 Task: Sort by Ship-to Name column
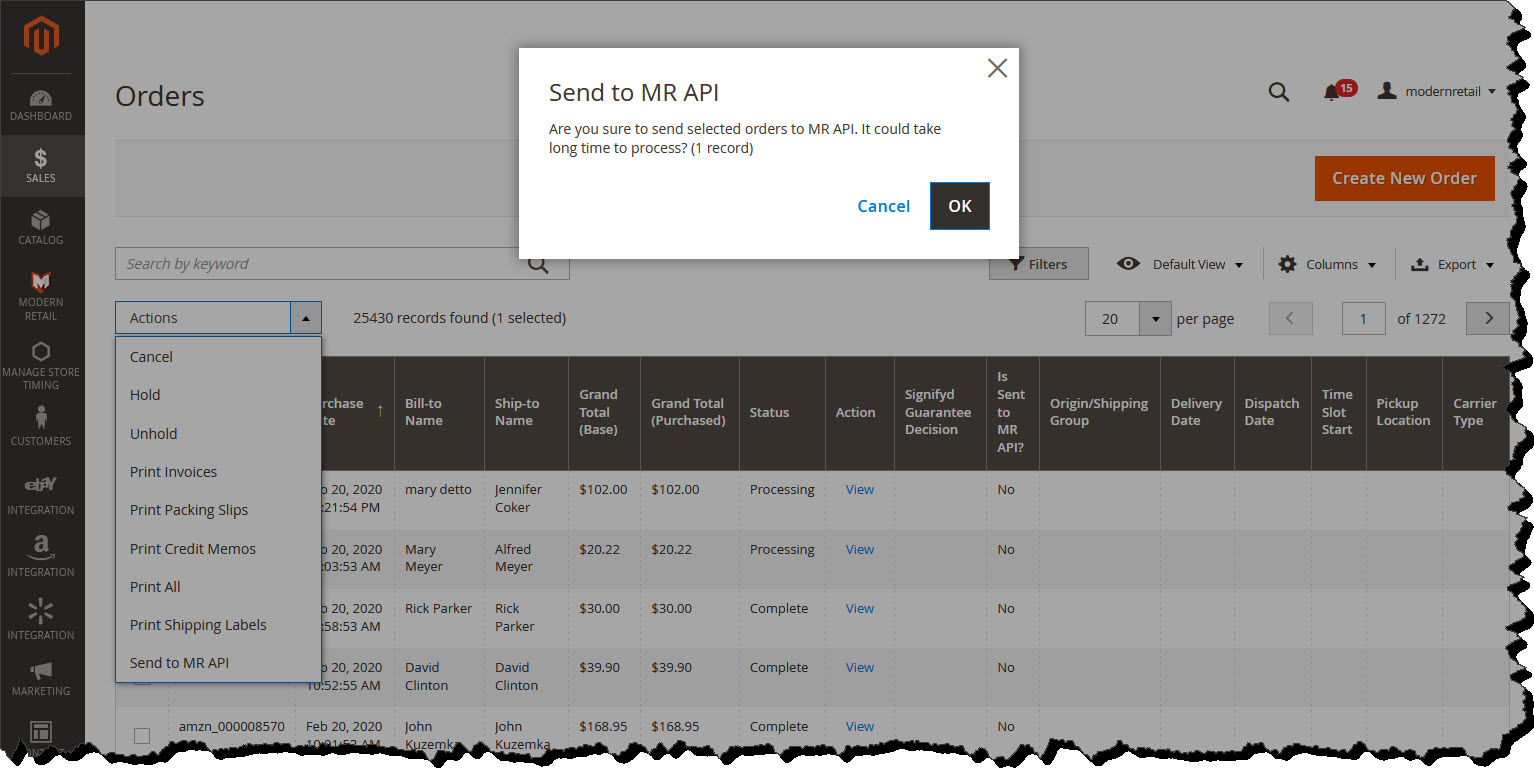coord(526,412)
